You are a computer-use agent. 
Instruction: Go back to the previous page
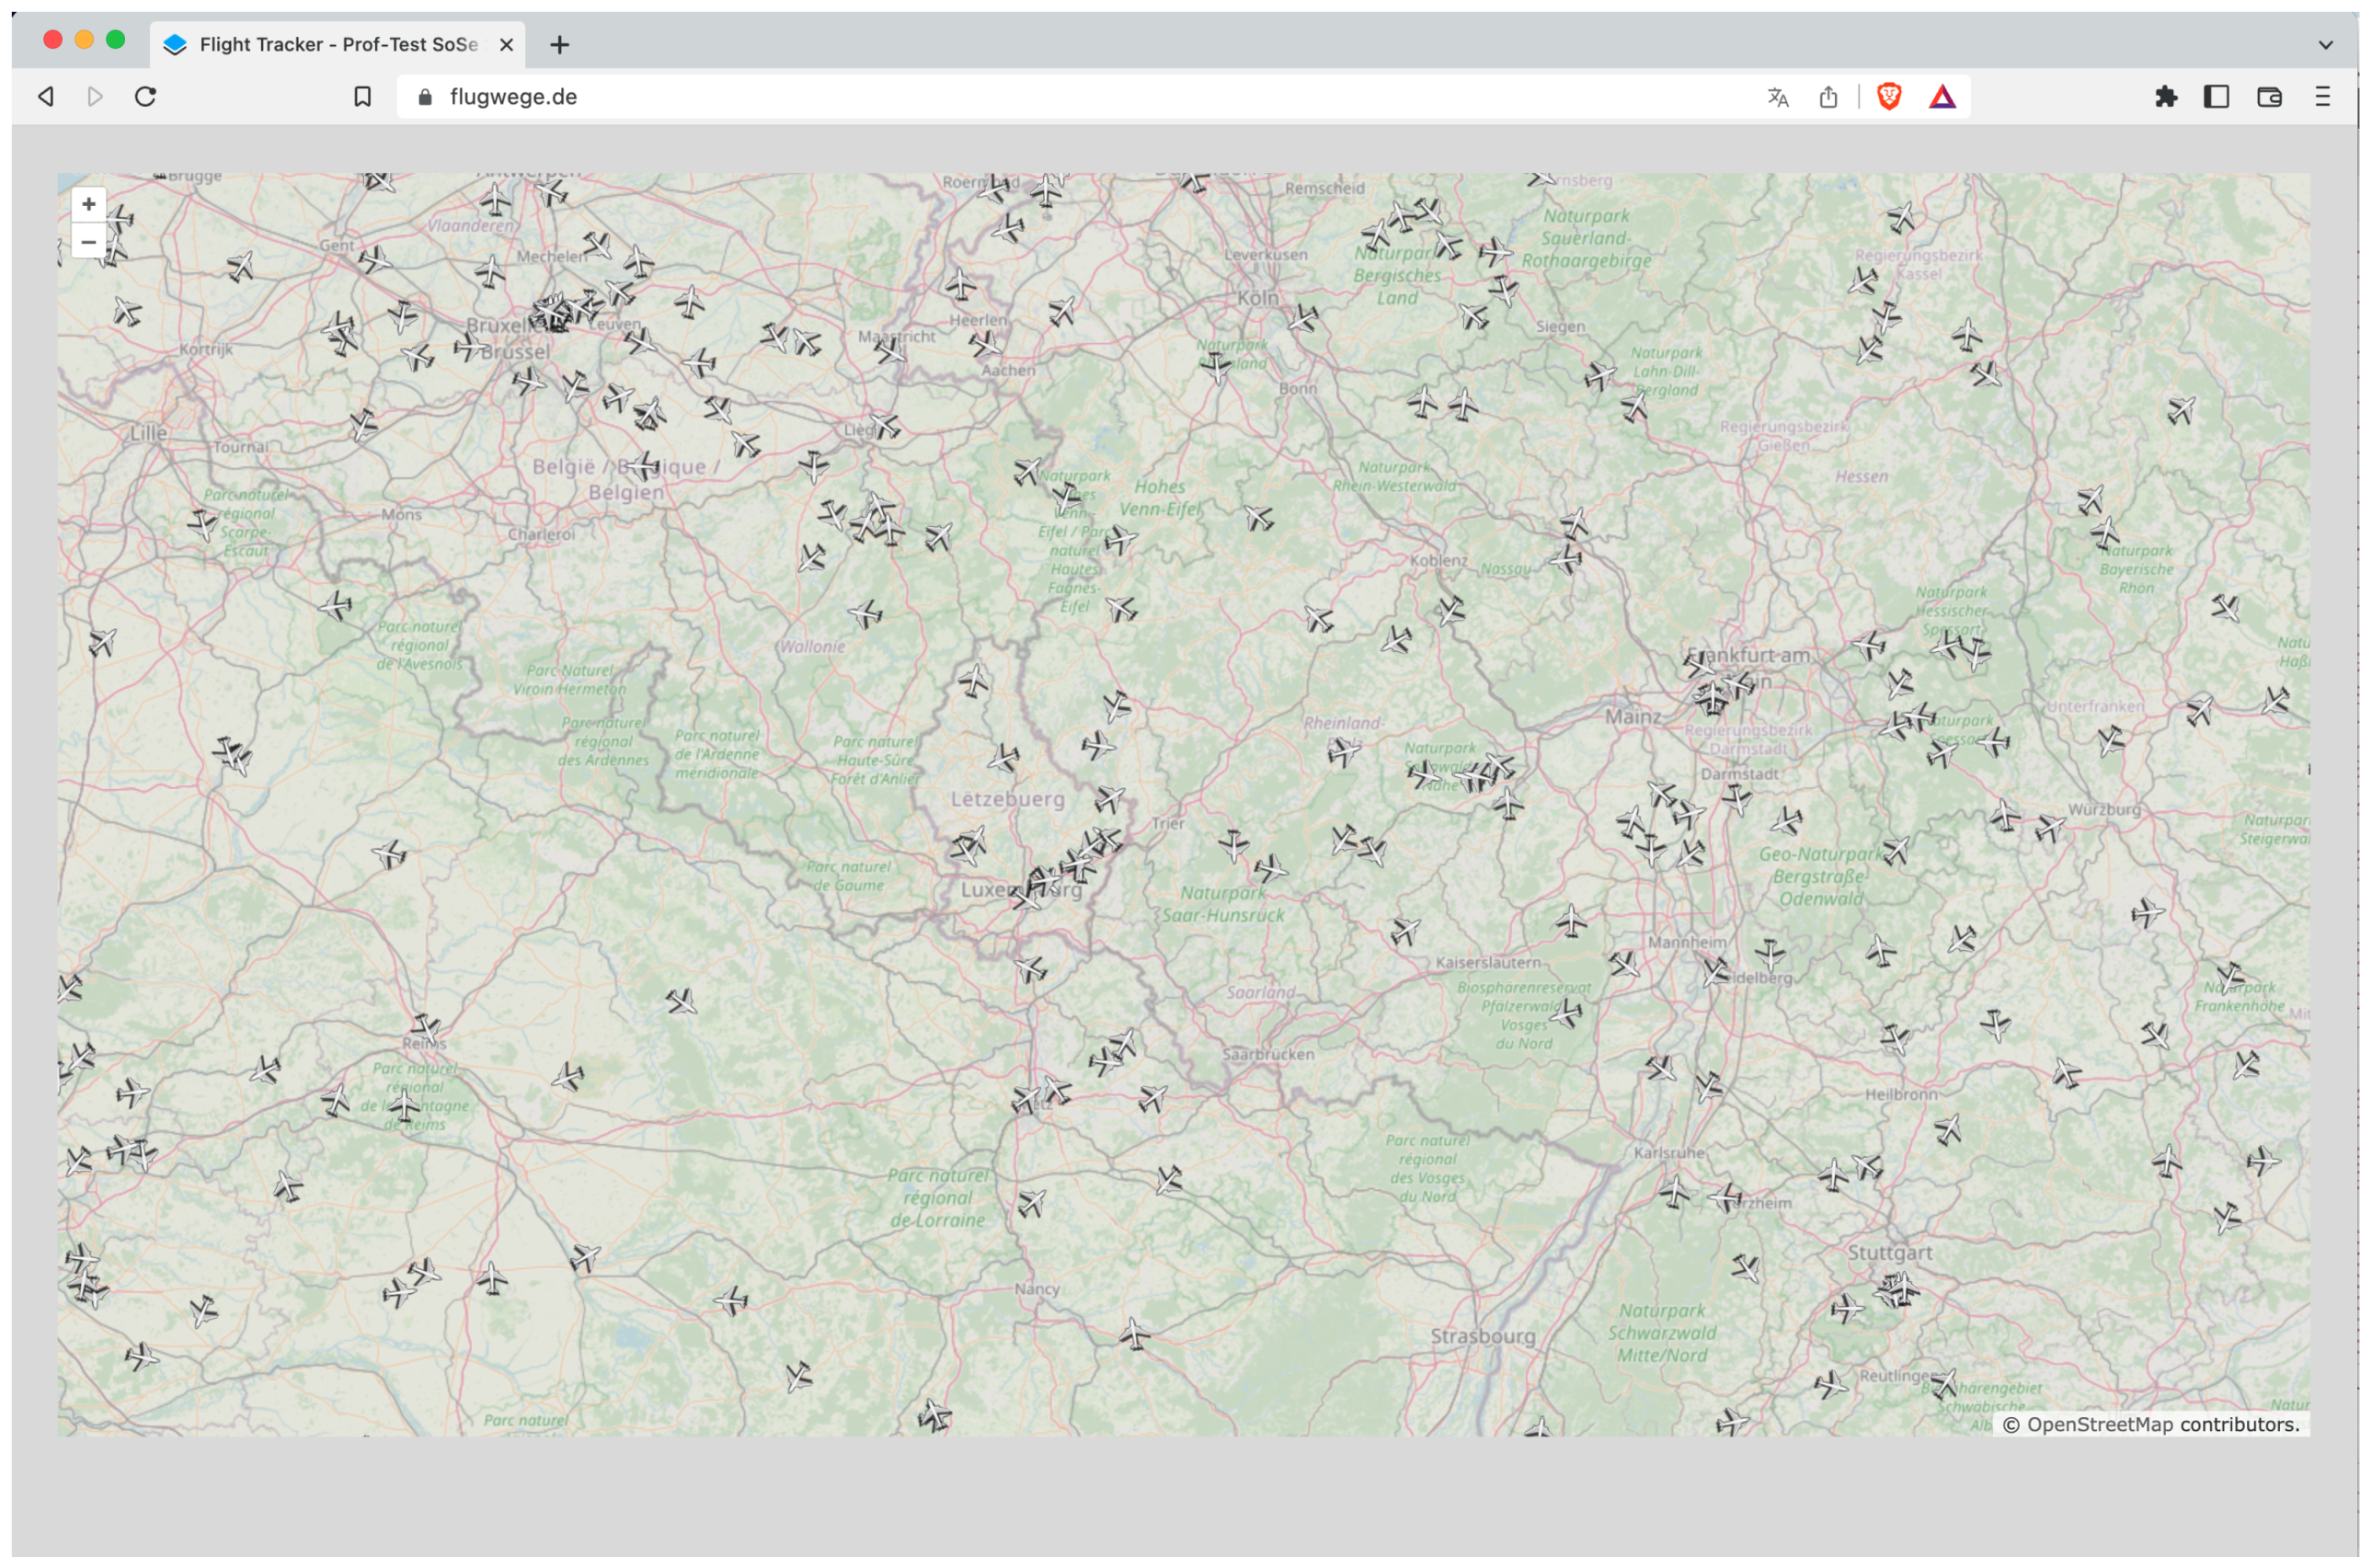click(x=46, y=97)
